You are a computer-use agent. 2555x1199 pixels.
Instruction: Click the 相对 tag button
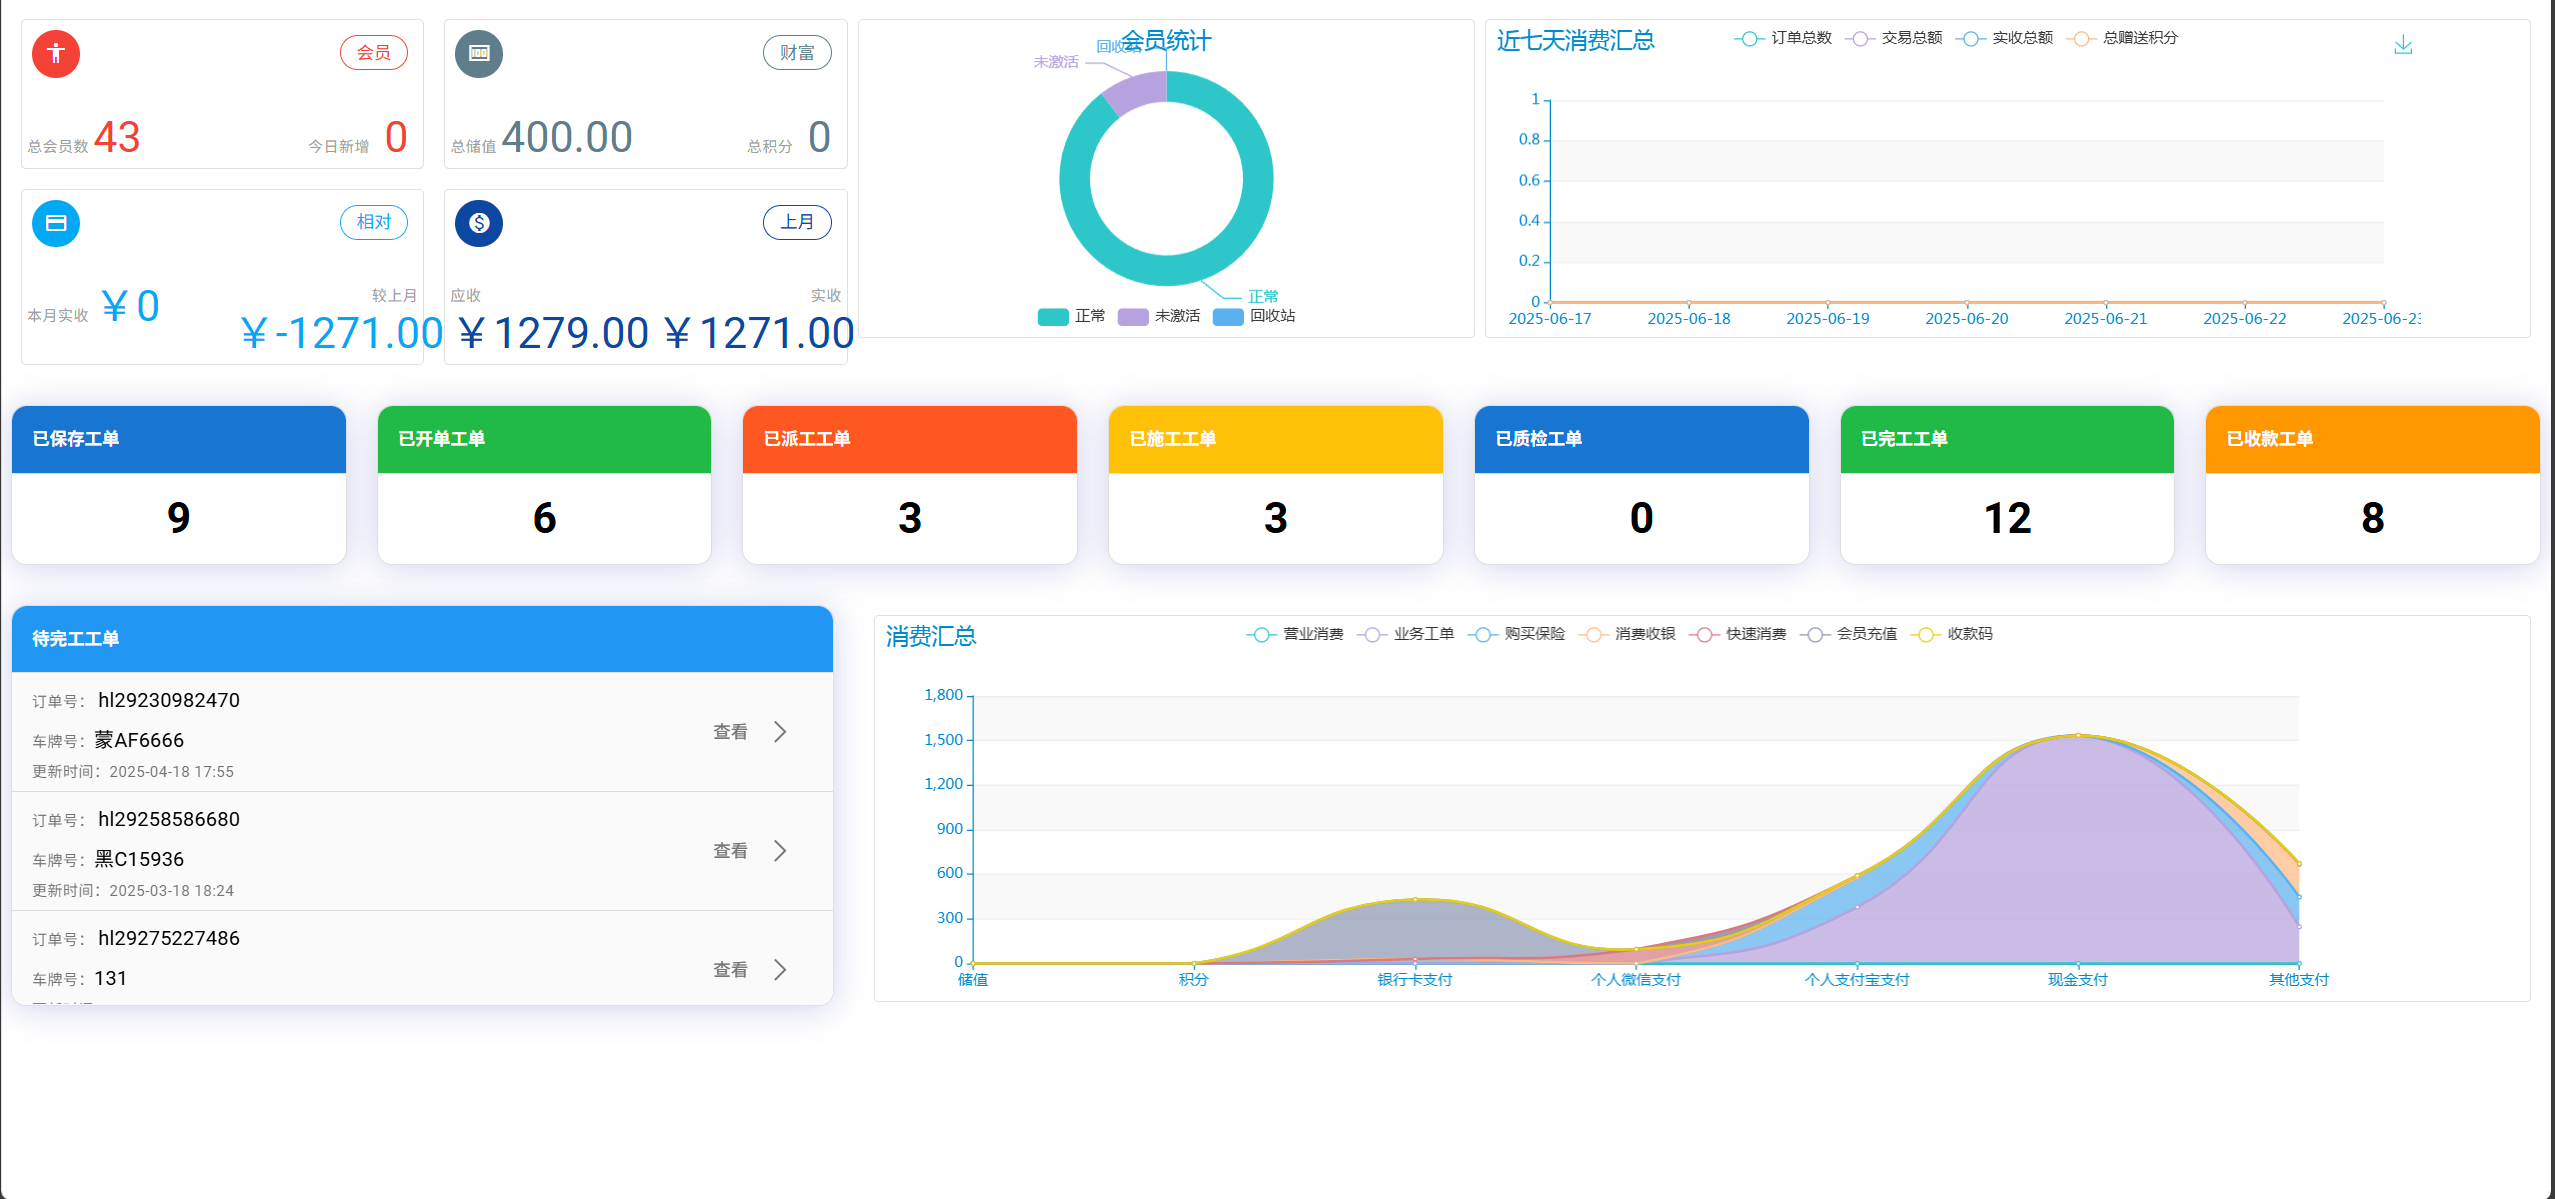click(x=374, y=222)
